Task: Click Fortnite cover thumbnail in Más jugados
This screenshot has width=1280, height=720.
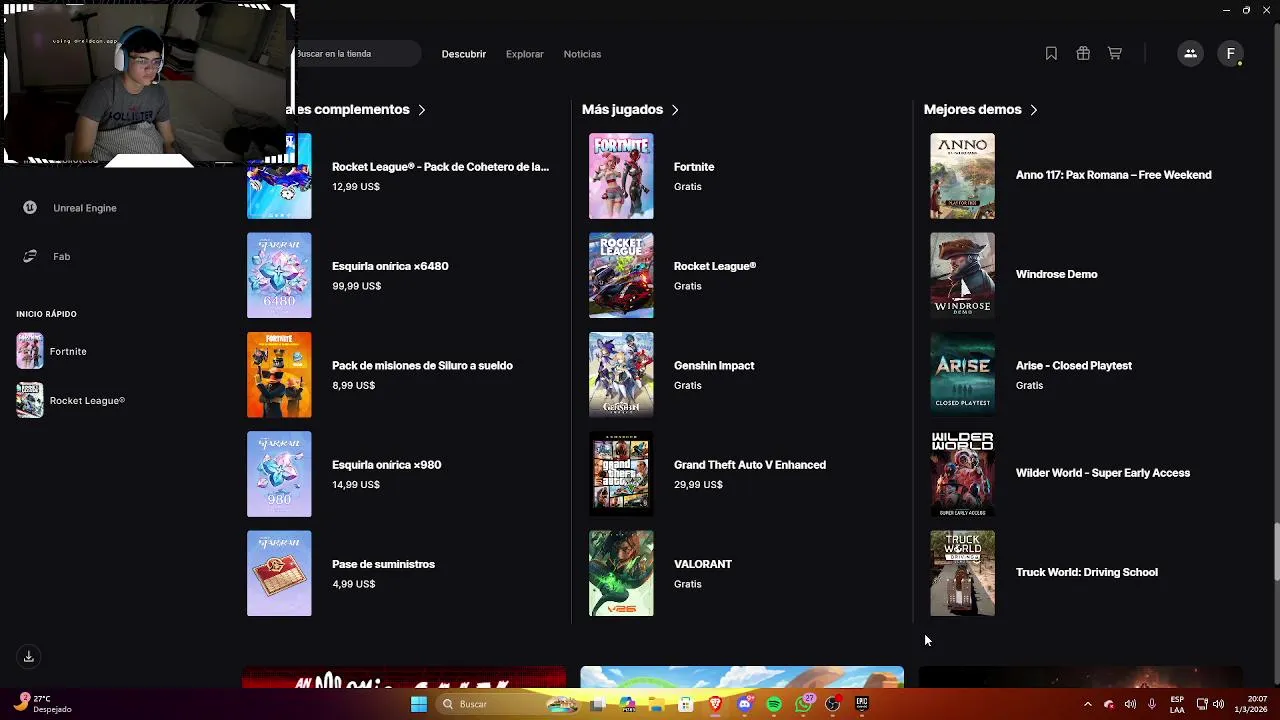Action: (x=621, y=176)
